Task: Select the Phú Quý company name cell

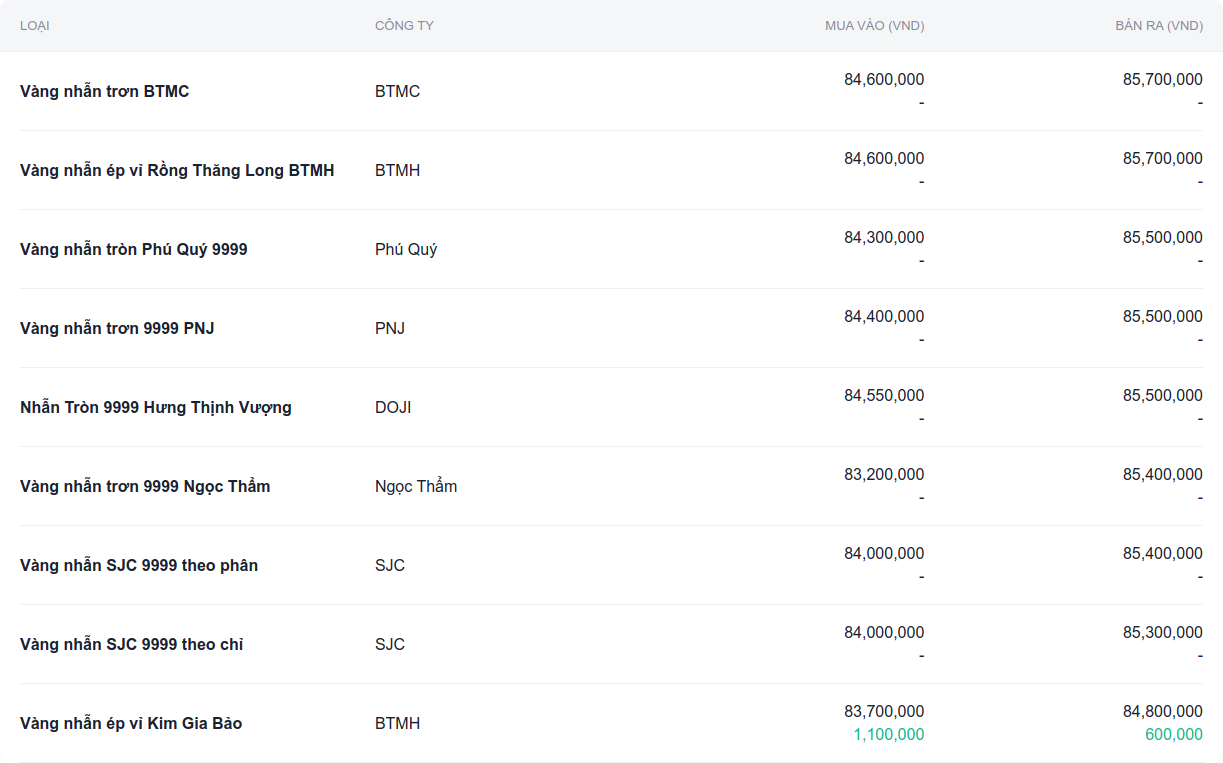Action: click(406, 249)
